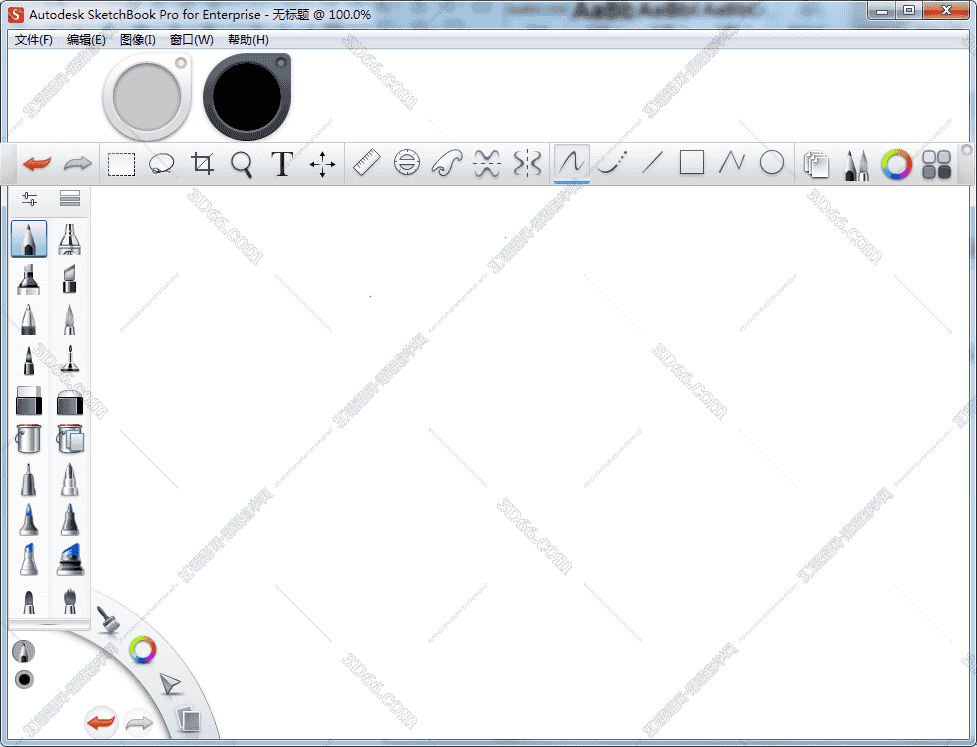The width and height of the screenshot is (977, 747).
Task: Select the straight Line drawing tool
Action: tap(651, 162)
